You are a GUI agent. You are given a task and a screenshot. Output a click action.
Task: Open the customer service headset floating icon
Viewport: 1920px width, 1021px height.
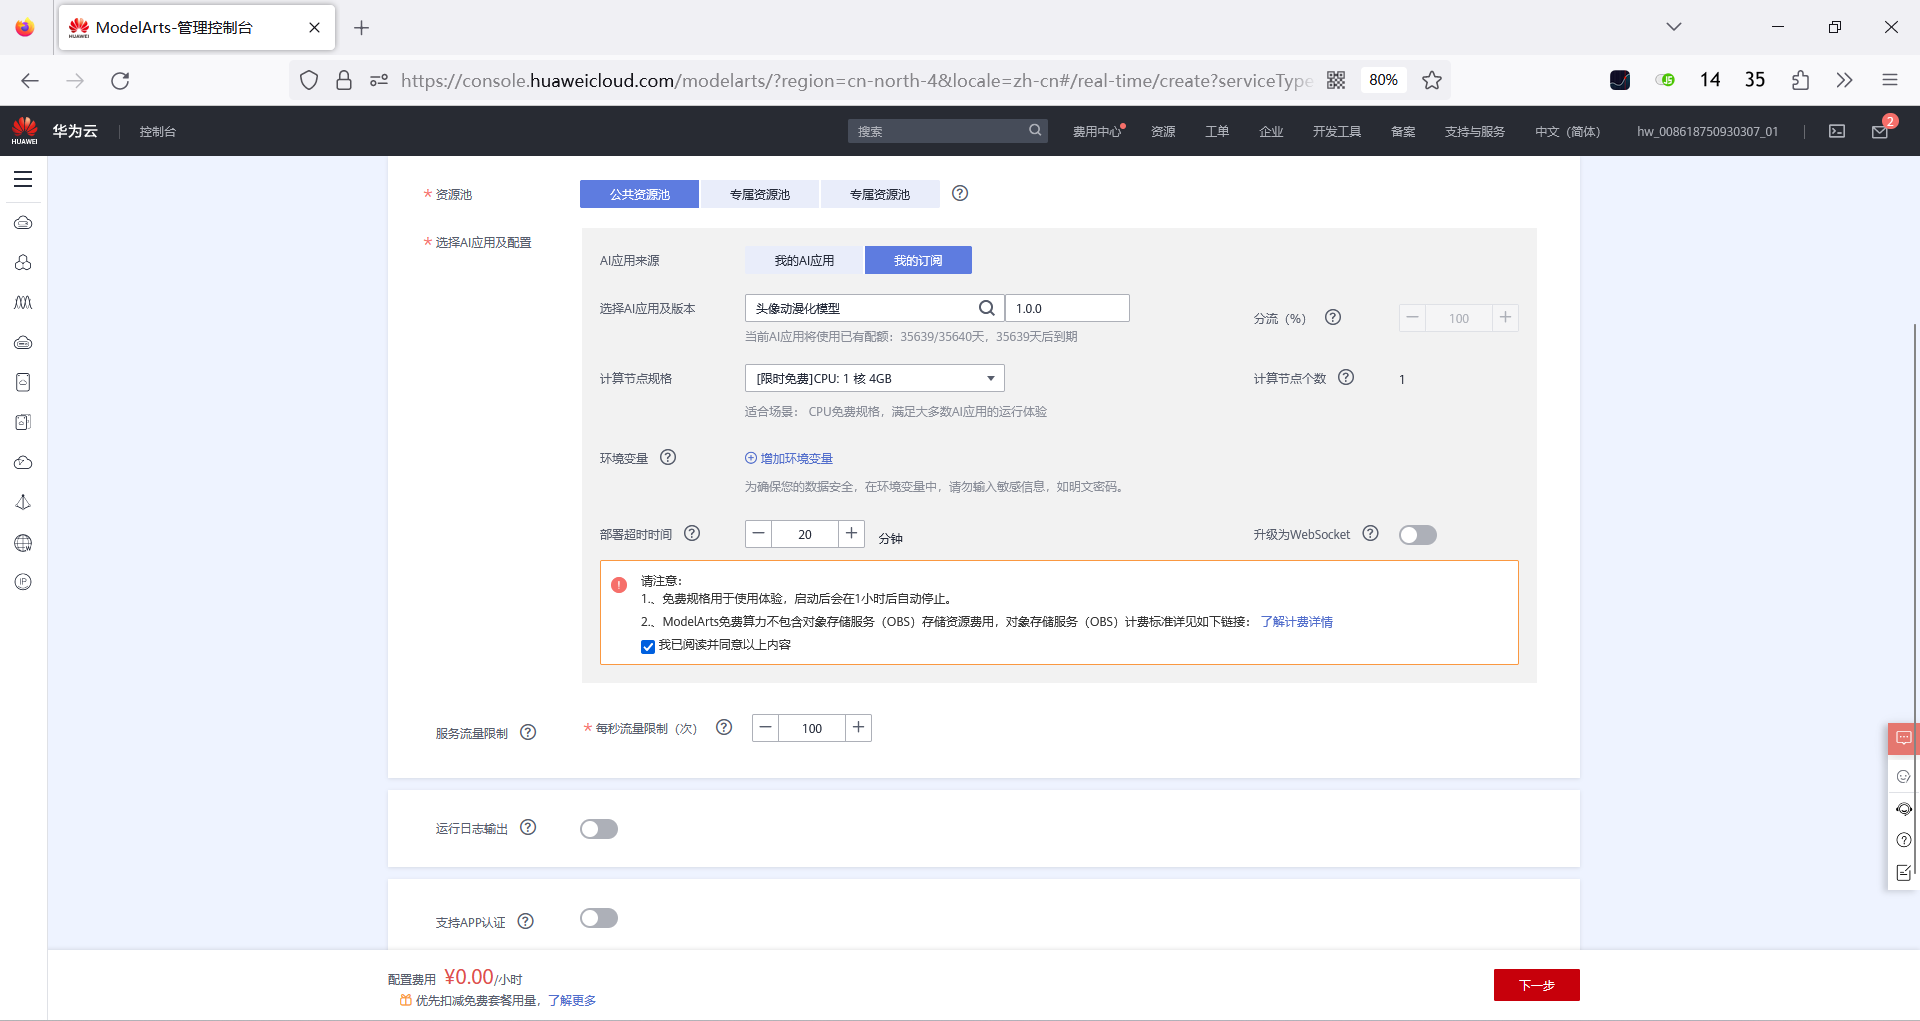pyautogui.click(x=1903, y=808)
